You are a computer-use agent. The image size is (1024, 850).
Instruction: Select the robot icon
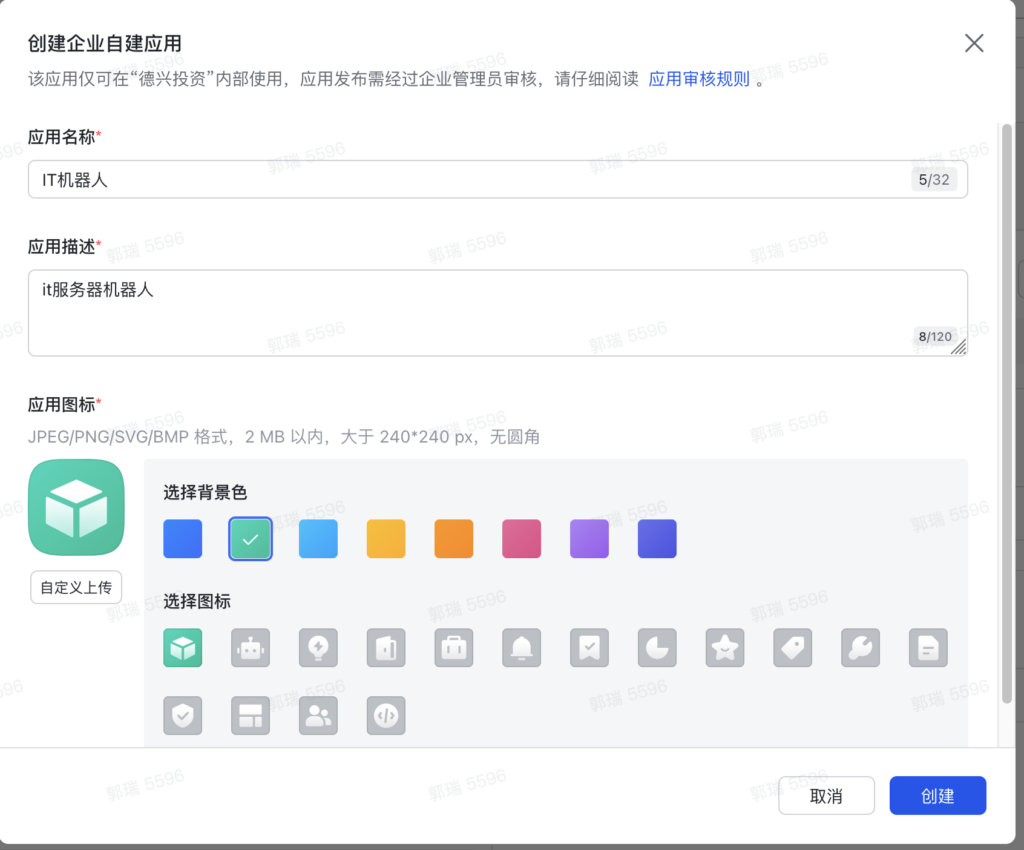pos(250,648)
